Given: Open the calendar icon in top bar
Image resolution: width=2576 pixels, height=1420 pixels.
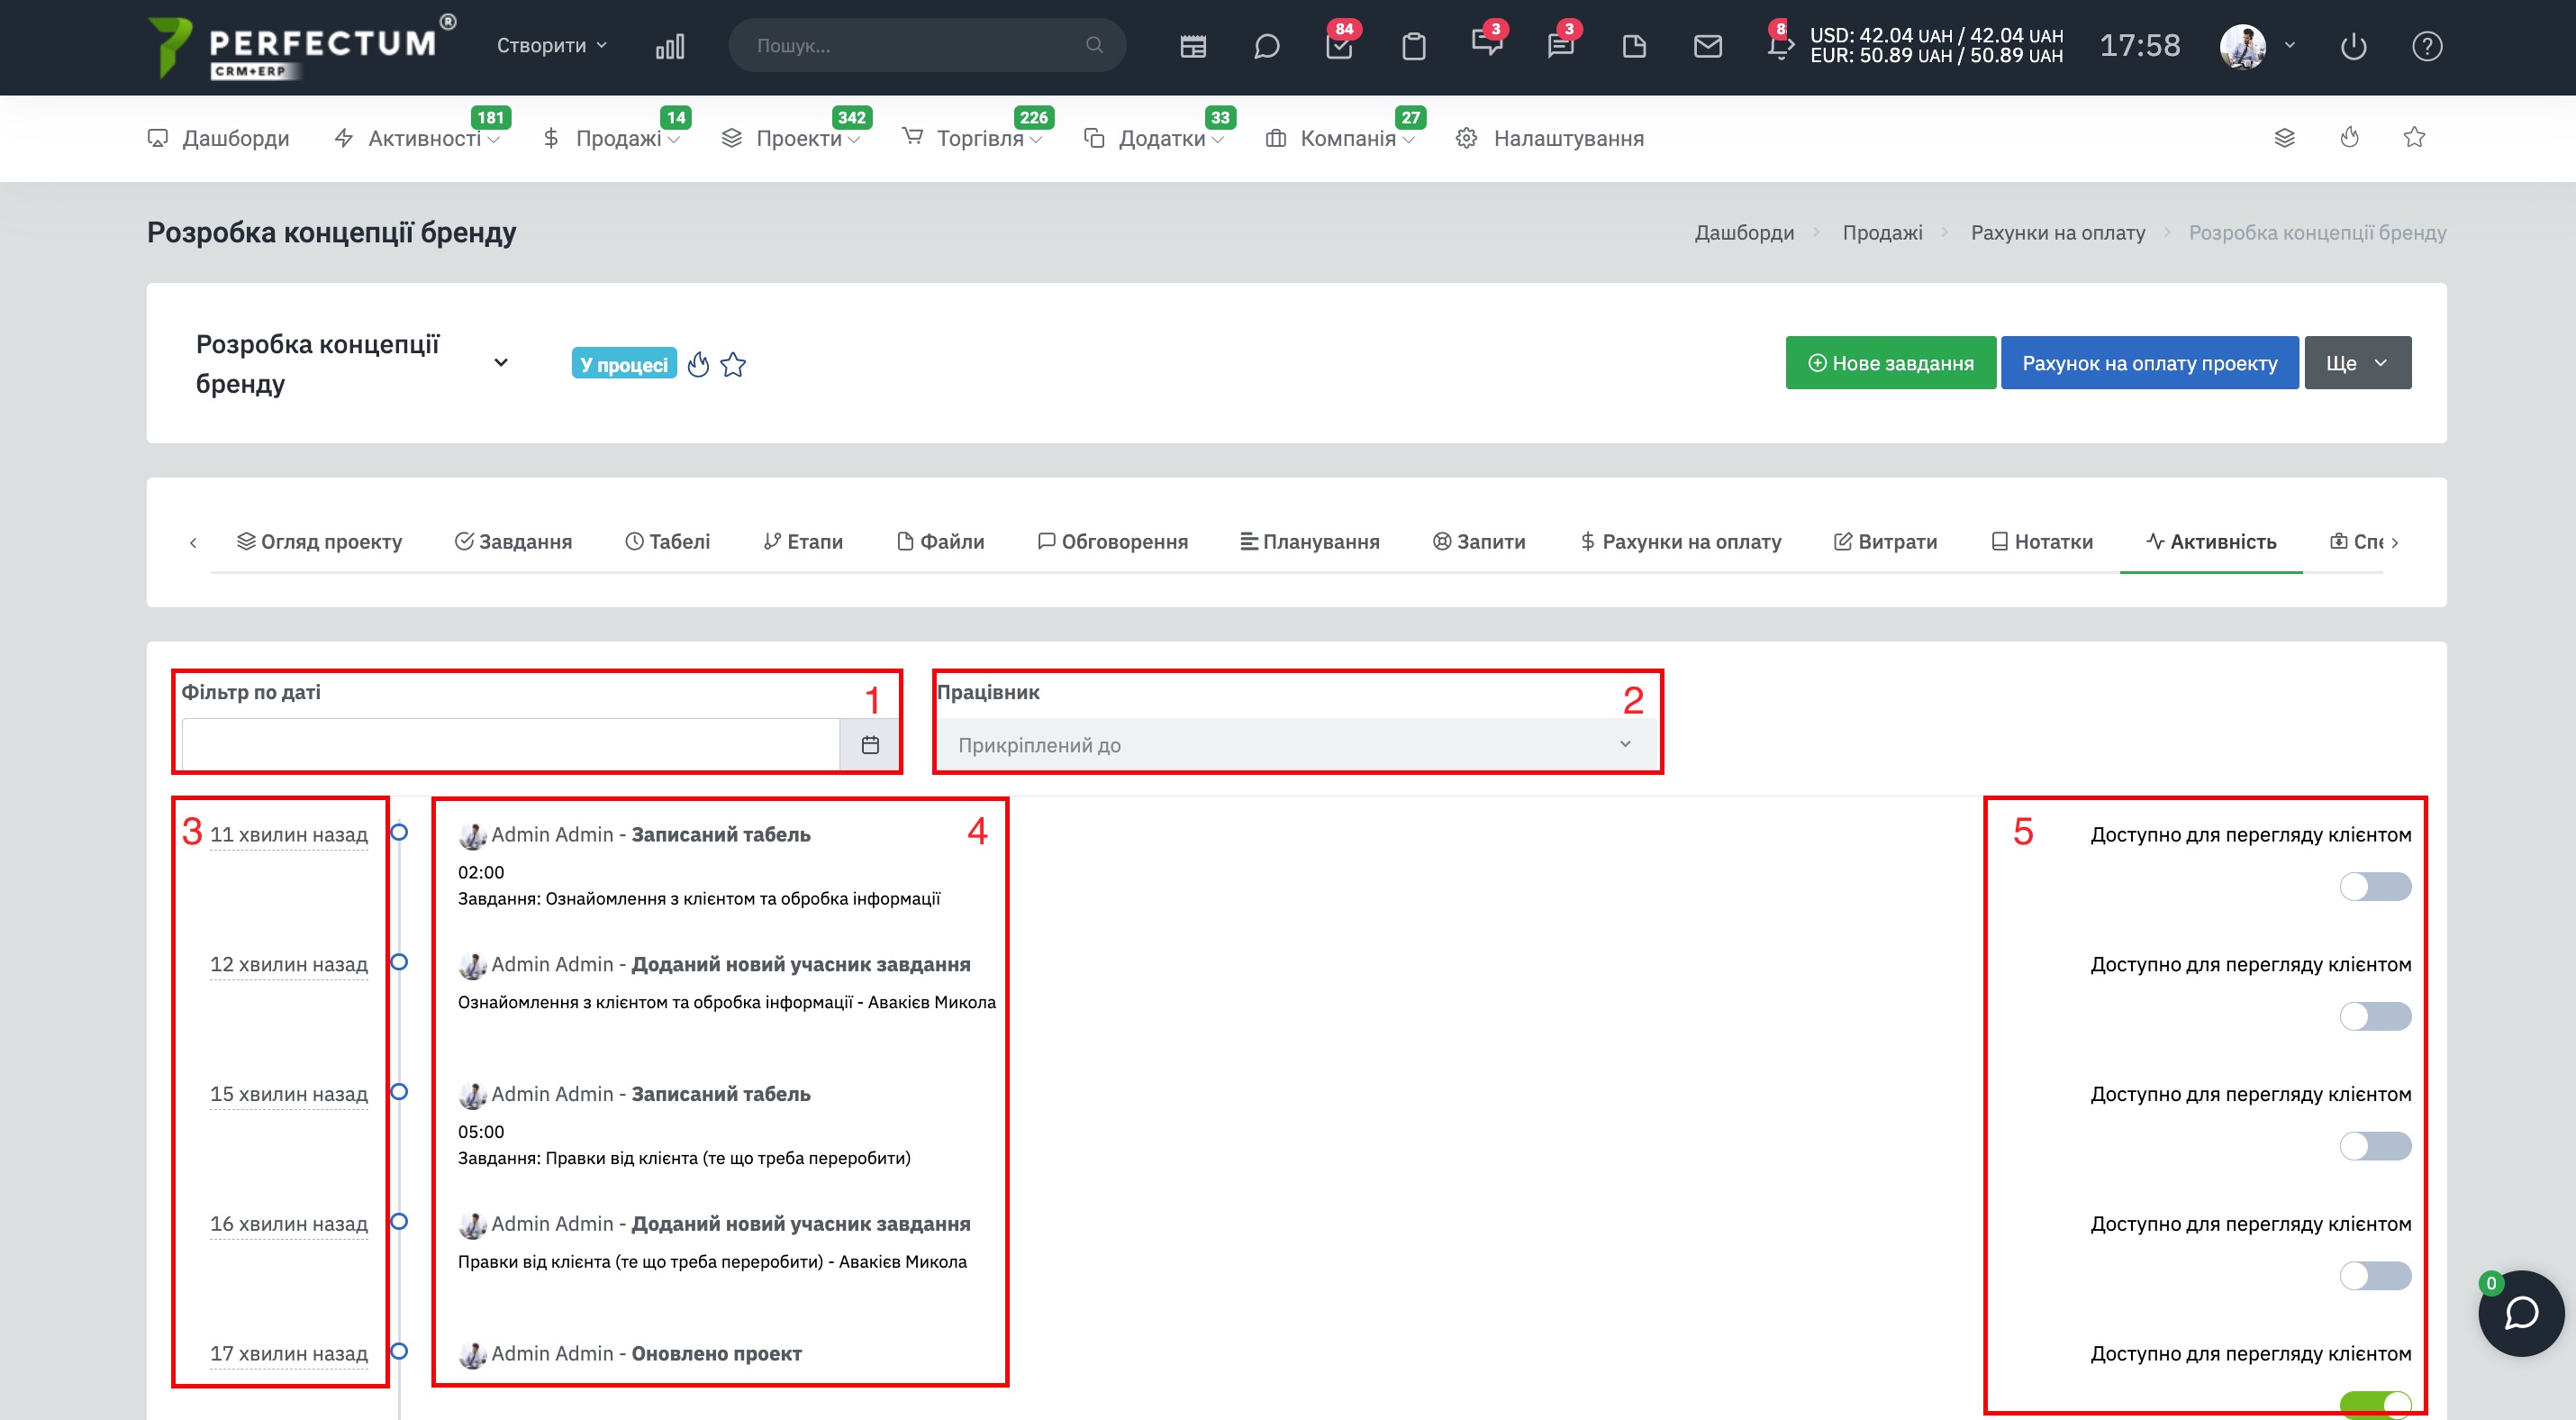Looking at the screenshot, I should pos(1193,46).
